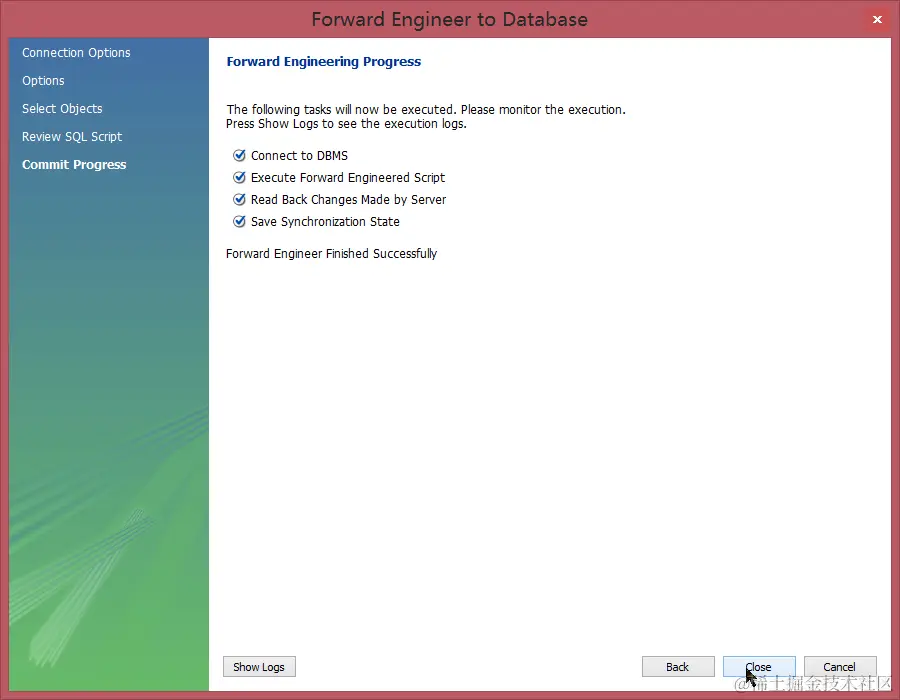Click 'Save Synchronization State' task text
Image resolution: width=900 pixels, height=700 pixels.
click(x=325, y=222)
